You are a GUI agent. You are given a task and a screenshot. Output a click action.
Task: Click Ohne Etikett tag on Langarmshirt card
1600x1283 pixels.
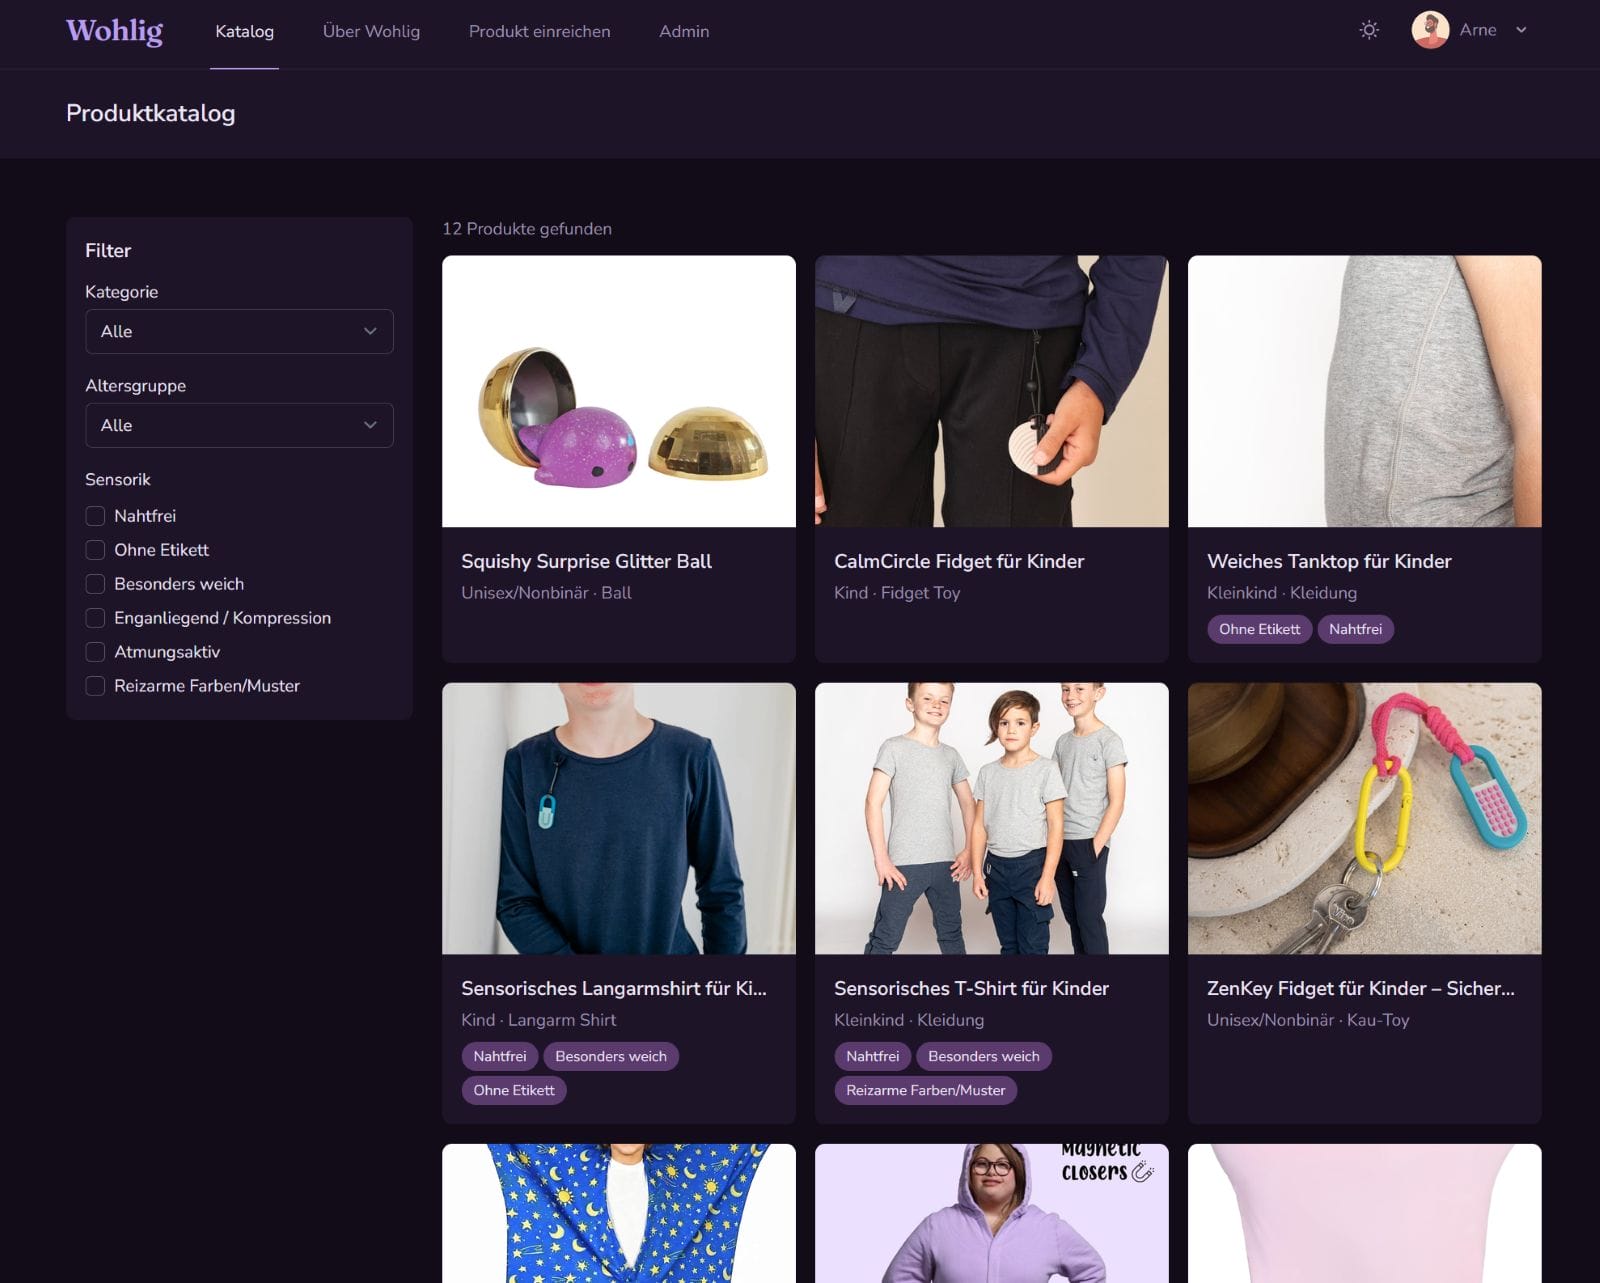click(x=514, y=1090)
